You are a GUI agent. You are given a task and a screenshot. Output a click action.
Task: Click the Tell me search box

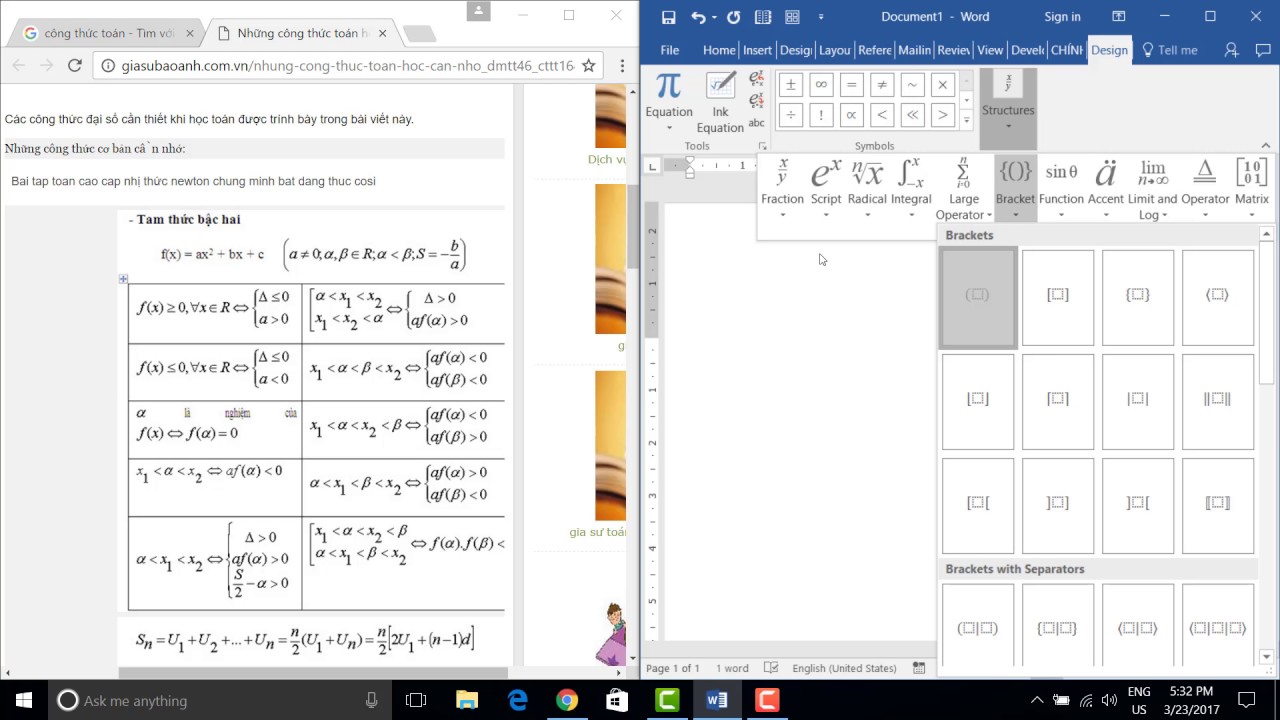1170,50
